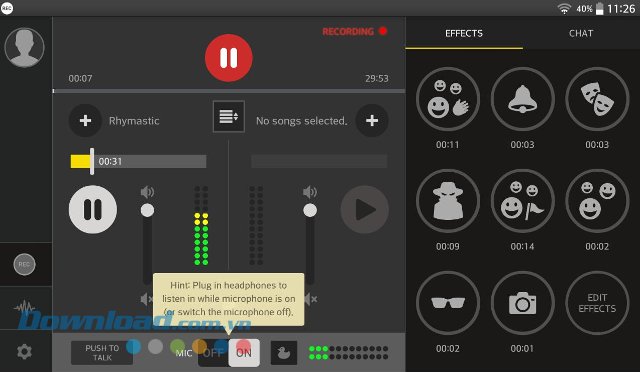Viewport: 640px width, 372px height.
Task: Click the right deck speaker volume icon
Action: coord(310,192)
